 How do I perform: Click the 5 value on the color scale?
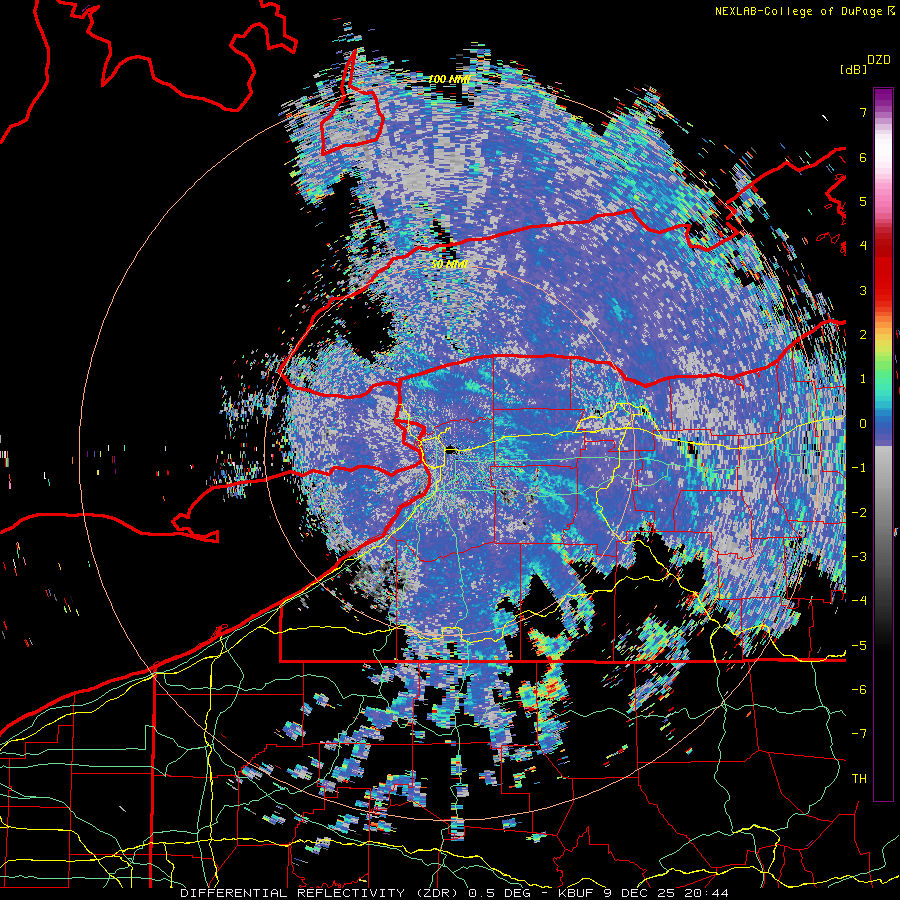pos(863,201)
